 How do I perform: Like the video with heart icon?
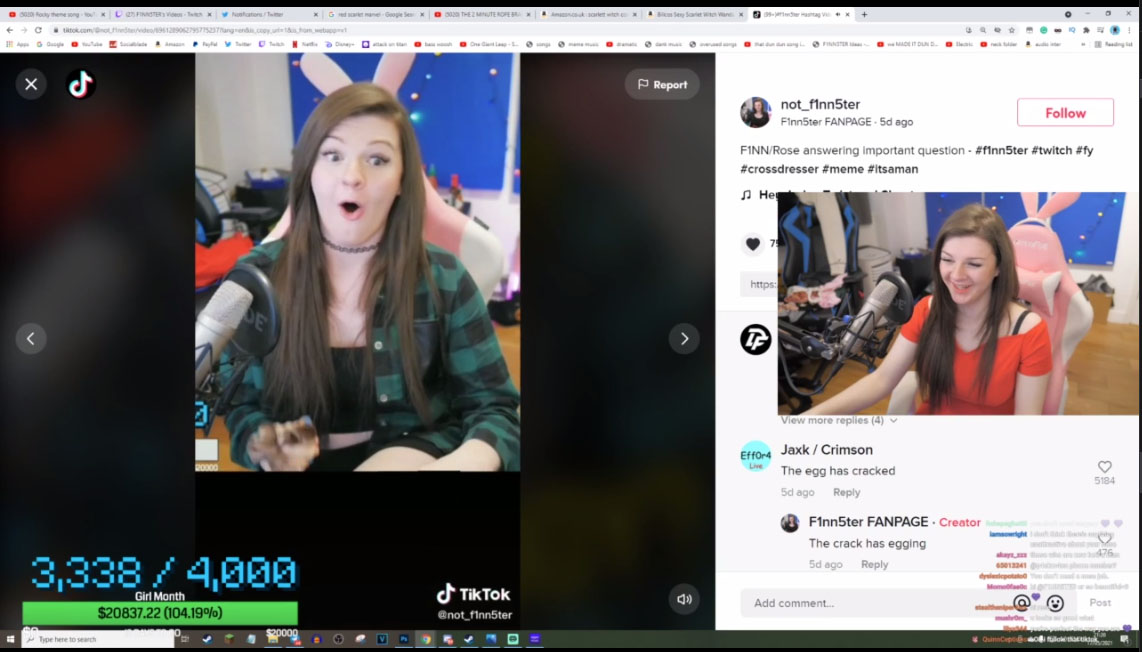(x=752, y=244)
